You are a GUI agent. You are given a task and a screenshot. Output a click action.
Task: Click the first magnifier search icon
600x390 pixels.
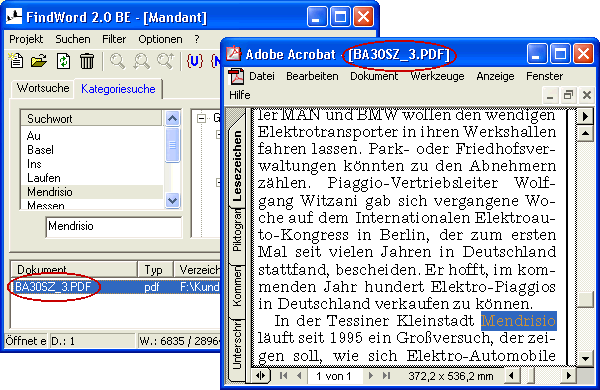click(x=117, y=61)
